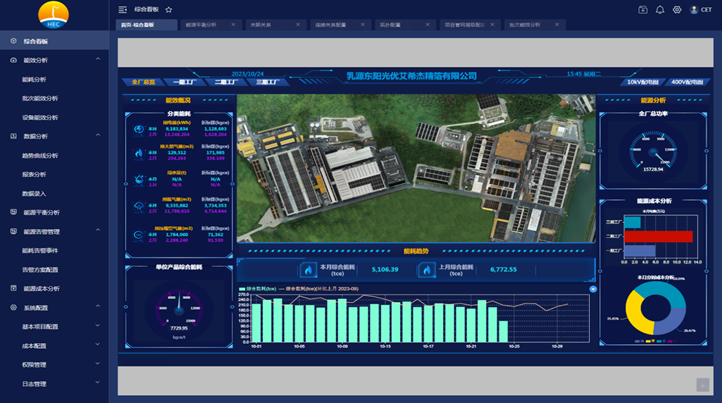
Task: Collapse the sidebar with the menu-fold icon
Action: 122,10
